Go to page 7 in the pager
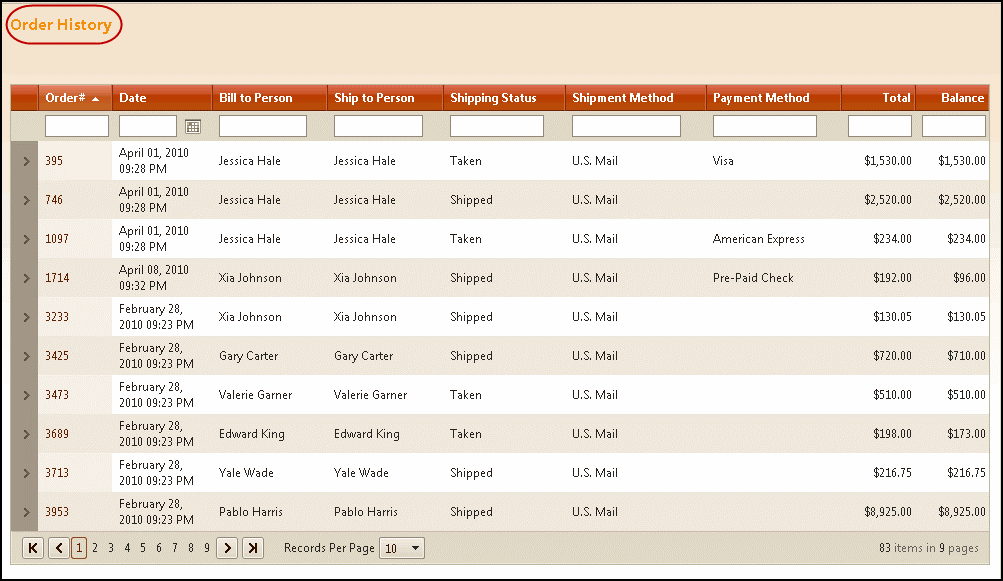 click(x=175, y=548)
